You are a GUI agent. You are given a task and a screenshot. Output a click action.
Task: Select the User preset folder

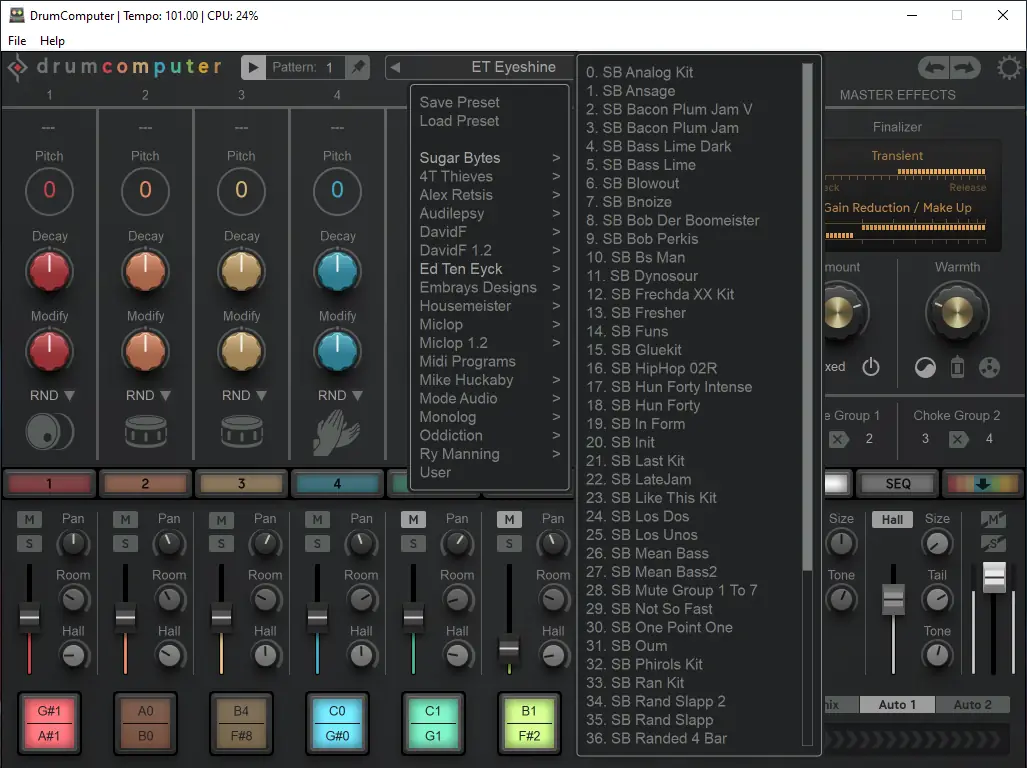point(435,472)
